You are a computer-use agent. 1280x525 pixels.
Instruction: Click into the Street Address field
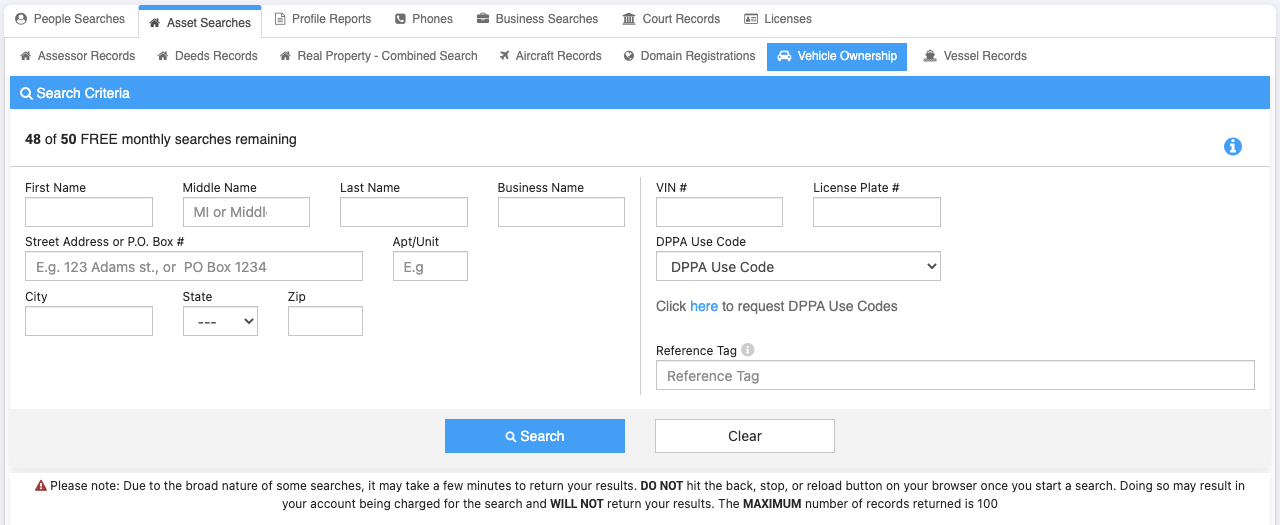[194, 267]
